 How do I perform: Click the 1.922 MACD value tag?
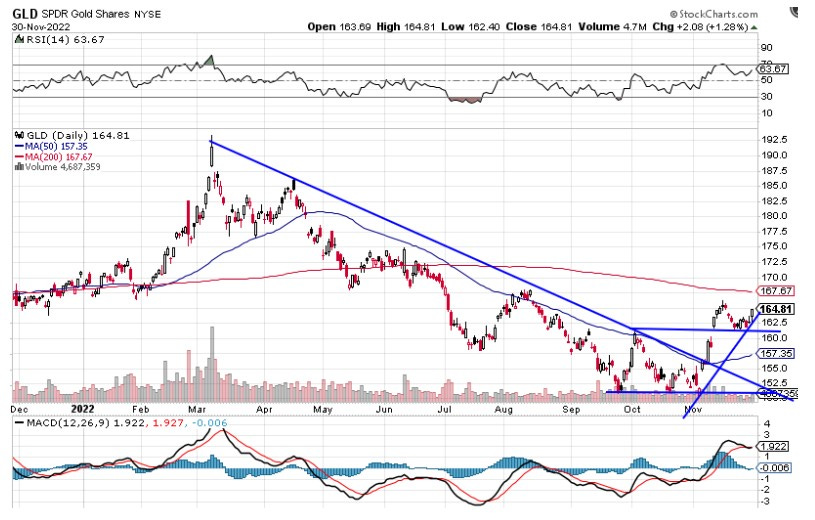[x=774, y=447]
